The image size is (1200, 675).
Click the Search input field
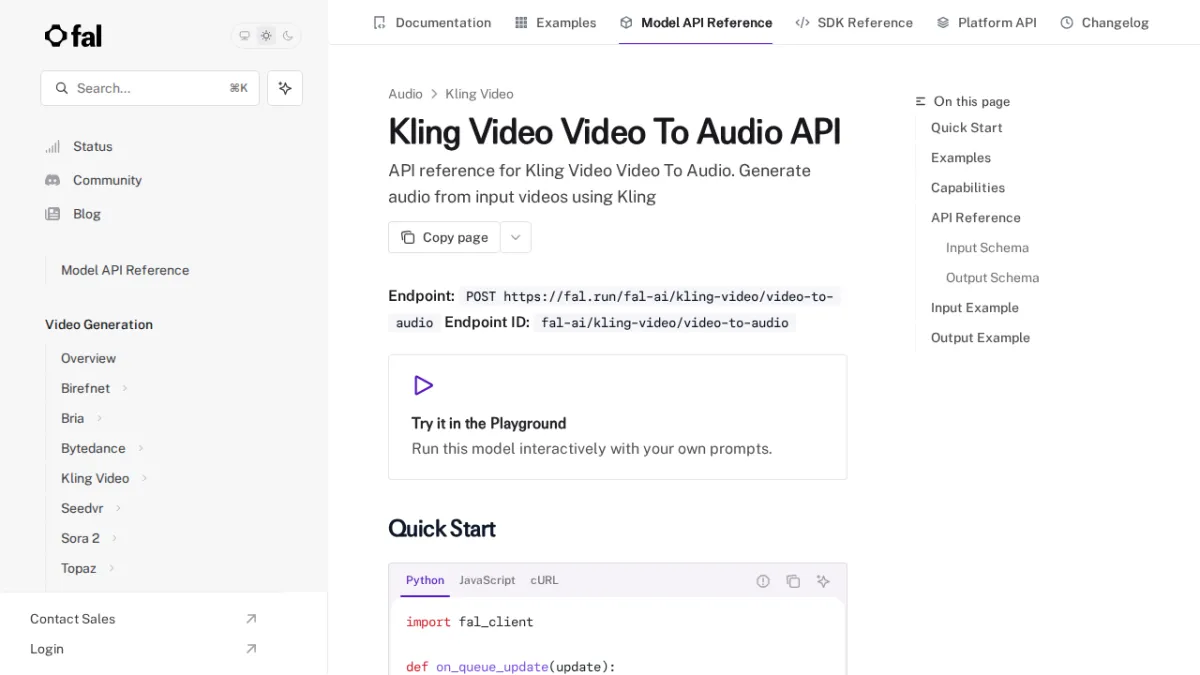pos(150,88)
